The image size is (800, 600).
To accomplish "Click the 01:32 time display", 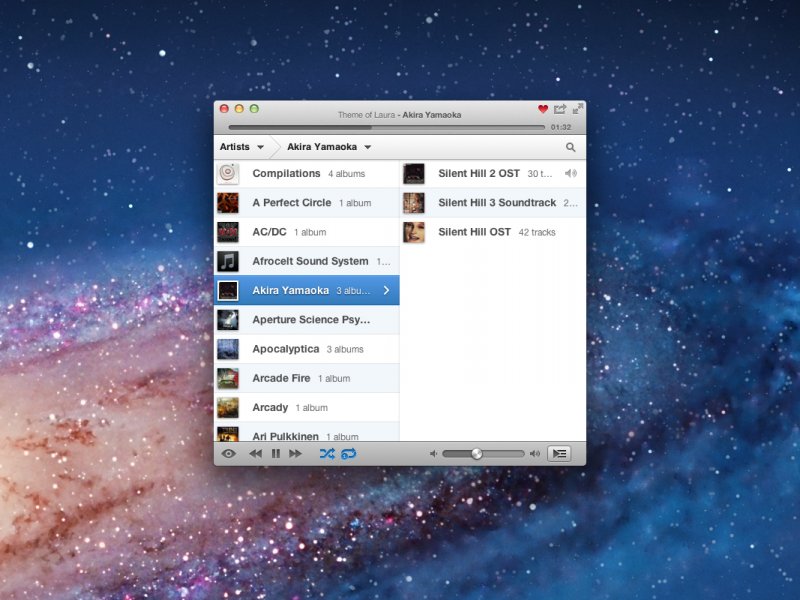I will 561,127.
